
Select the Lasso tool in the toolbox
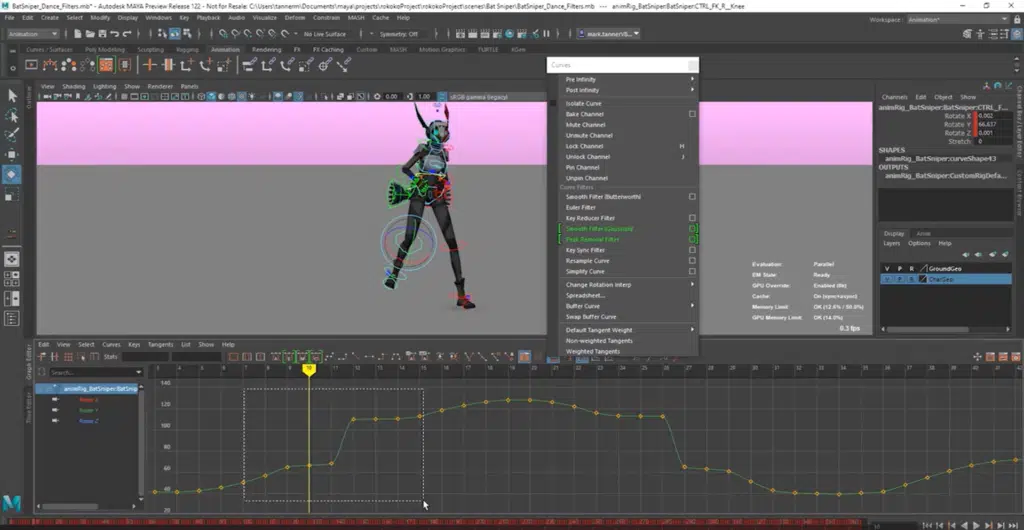click(12, 116)
